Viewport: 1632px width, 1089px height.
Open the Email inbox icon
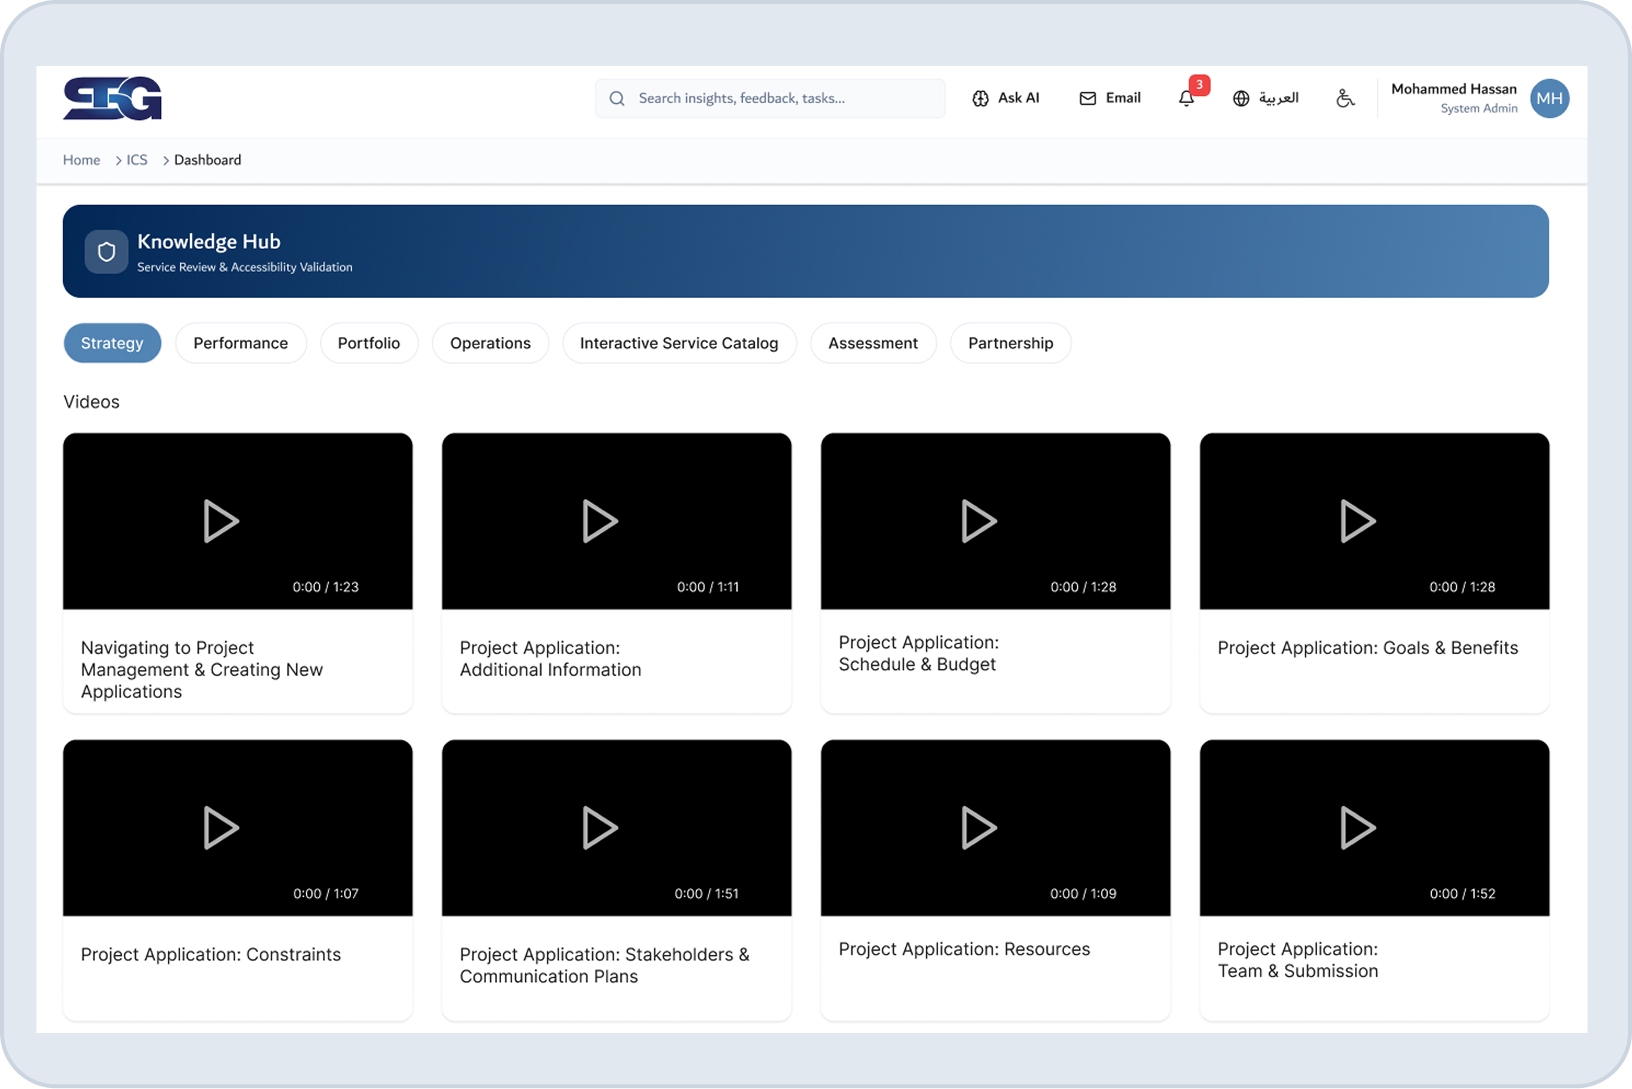click(1086, 98)
